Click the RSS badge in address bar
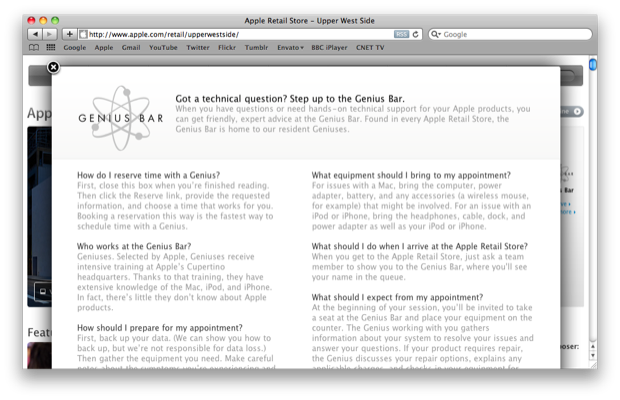Screen dimensions: 620x400 point(401,34)
